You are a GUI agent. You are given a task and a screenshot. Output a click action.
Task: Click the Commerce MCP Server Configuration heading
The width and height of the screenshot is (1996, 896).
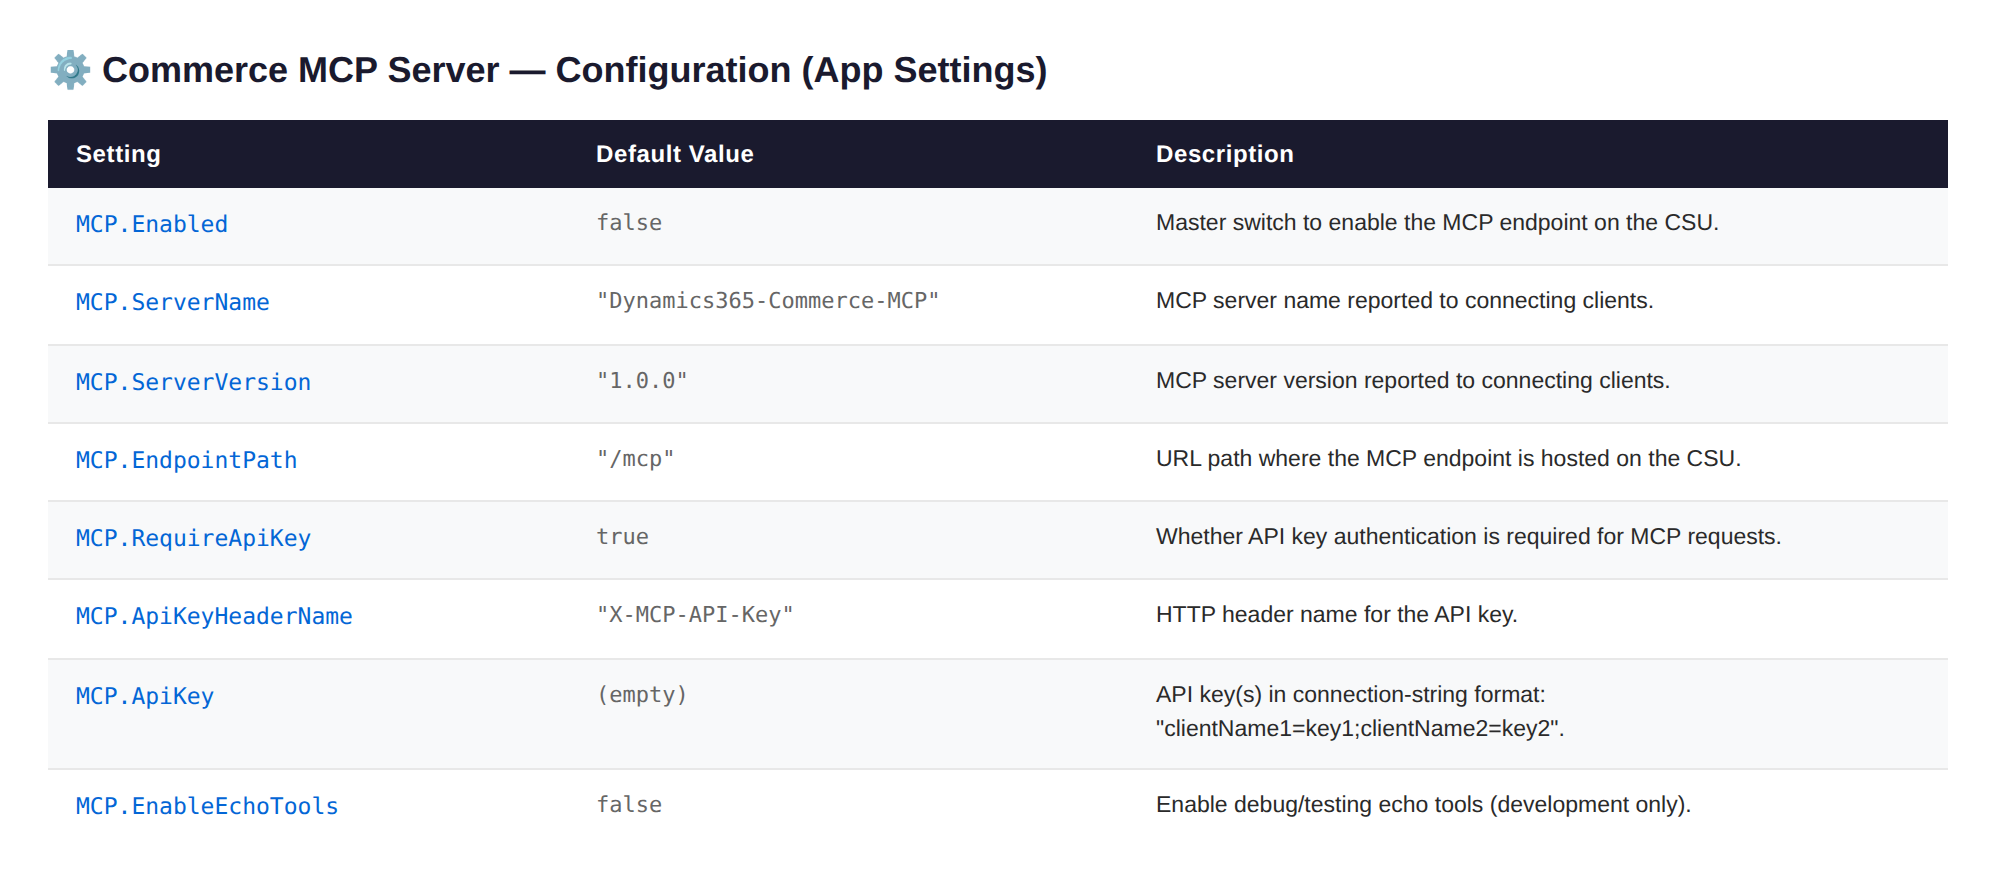pyautogui.click(x=575, y=70)
